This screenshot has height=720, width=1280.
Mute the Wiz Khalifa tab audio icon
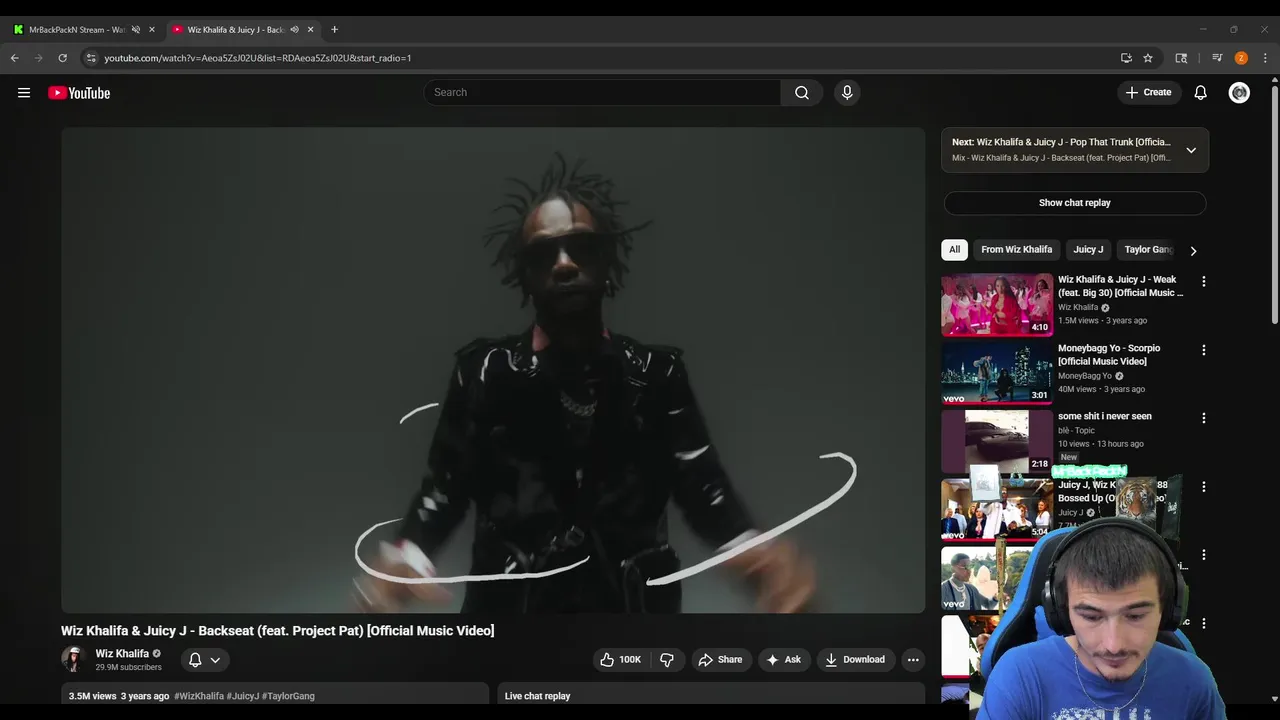click(294, 29)
